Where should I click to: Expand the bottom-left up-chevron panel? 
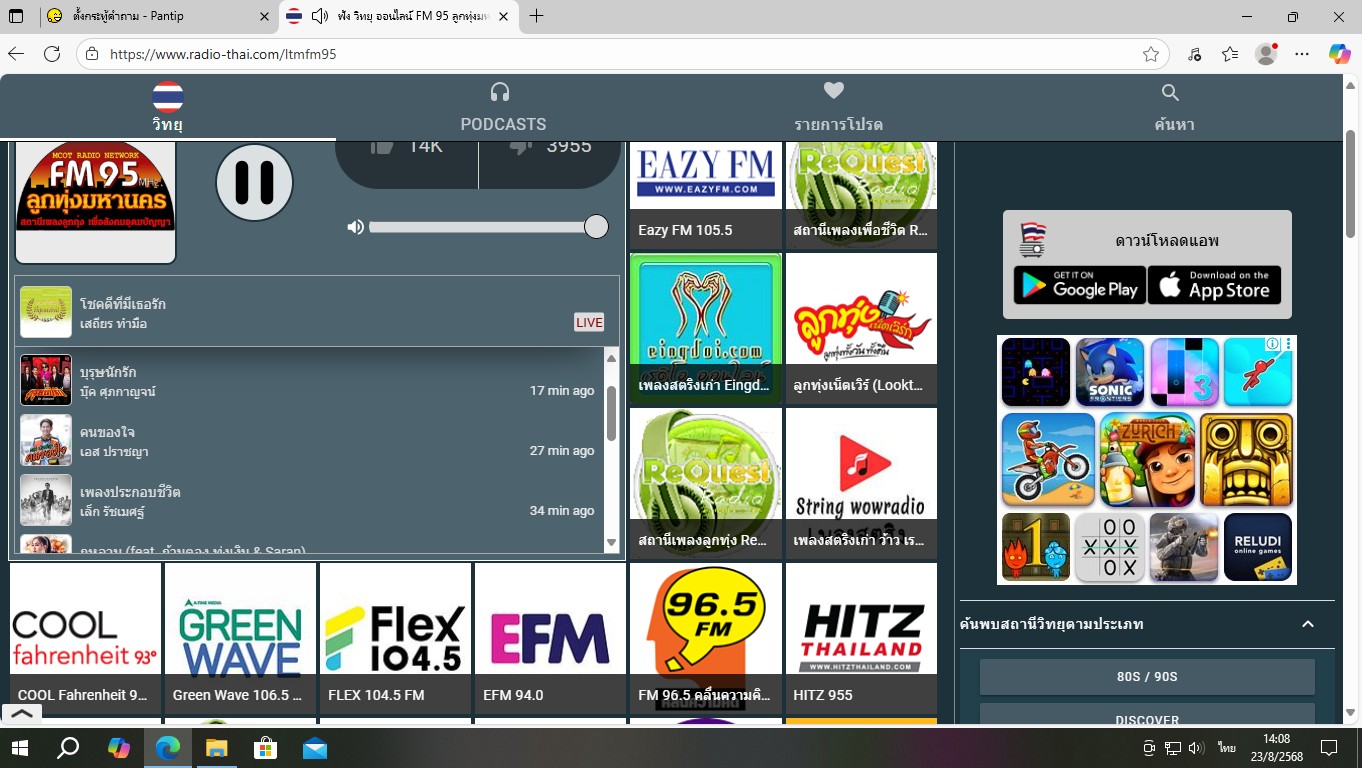pos(22,714)
